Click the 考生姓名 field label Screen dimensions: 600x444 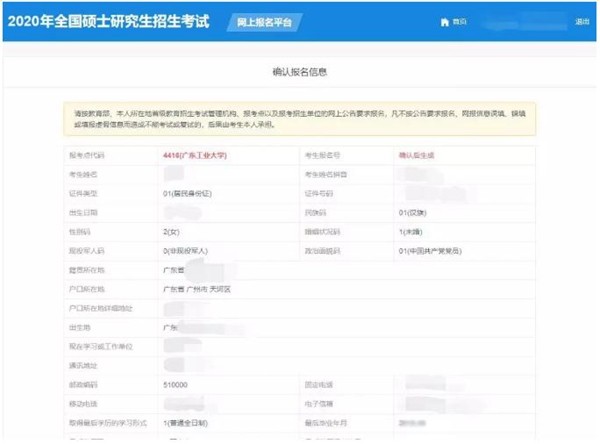click(x=83, y=175)
